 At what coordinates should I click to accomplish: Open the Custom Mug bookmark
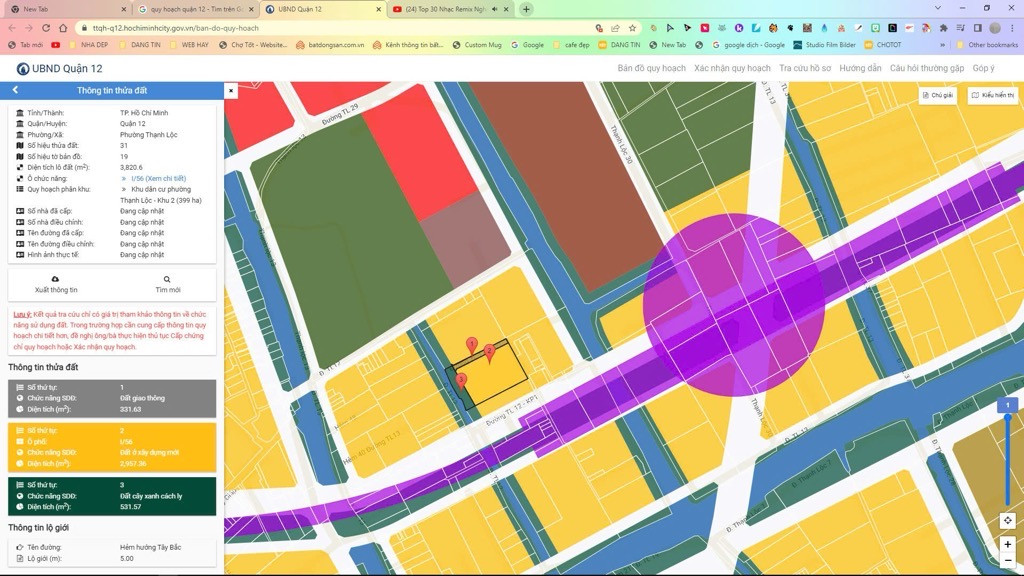pyautogui.click(x=477, y=45)
